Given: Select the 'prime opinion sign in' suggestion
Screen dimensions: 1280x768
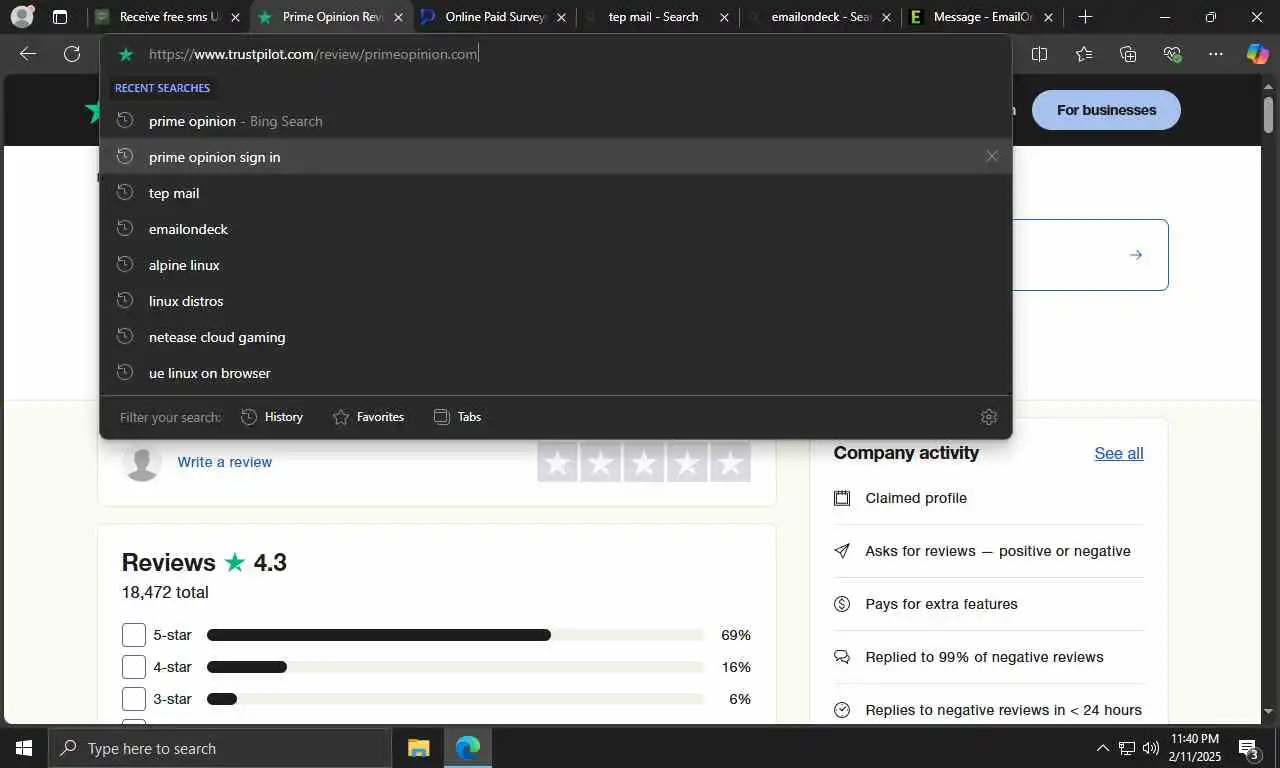Looking at the screenshot, I should point(556,157).
